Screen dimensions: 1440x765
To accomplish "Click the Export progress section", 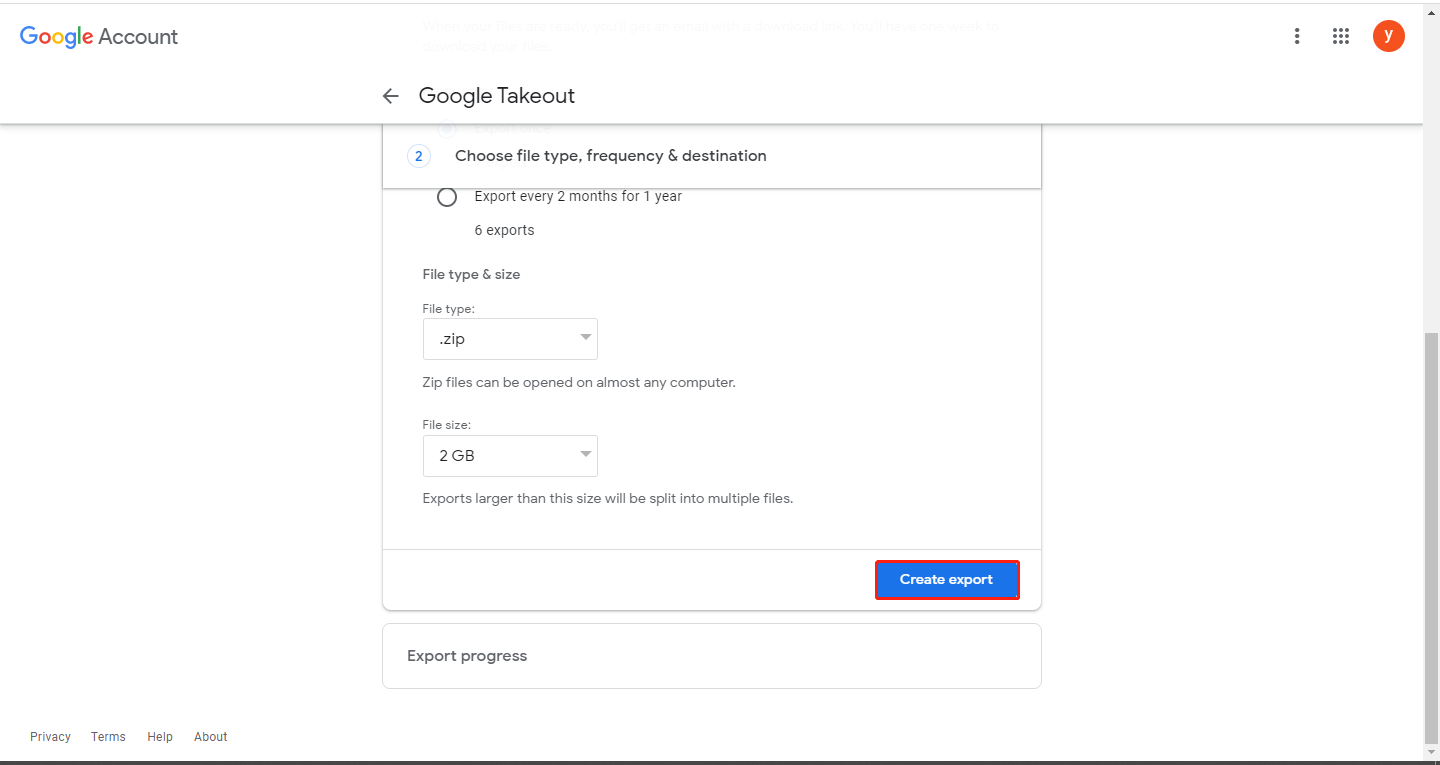I will tap(466, 655).
